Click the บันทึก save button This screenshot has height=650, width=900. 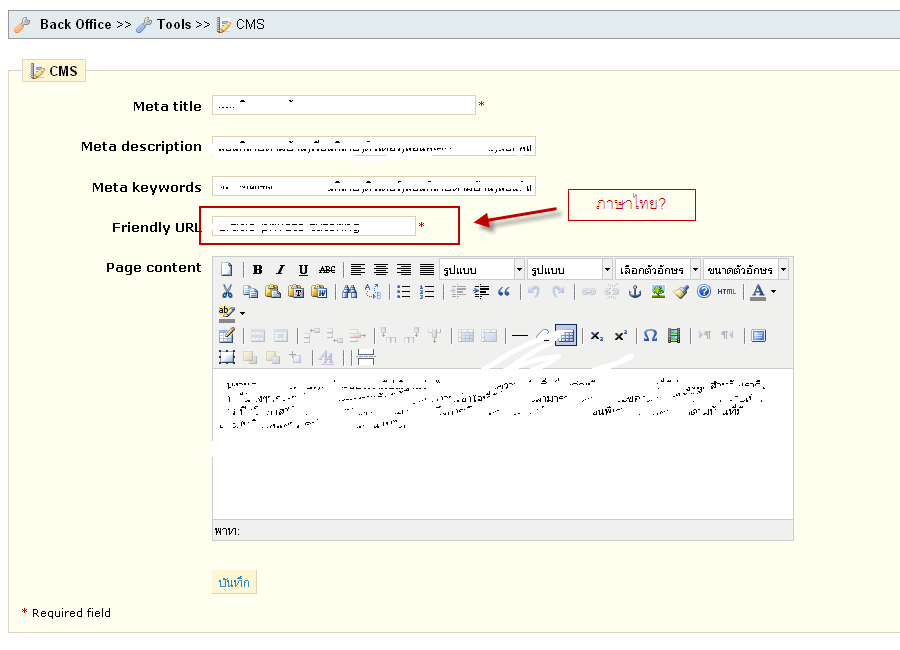click(234, 582)
